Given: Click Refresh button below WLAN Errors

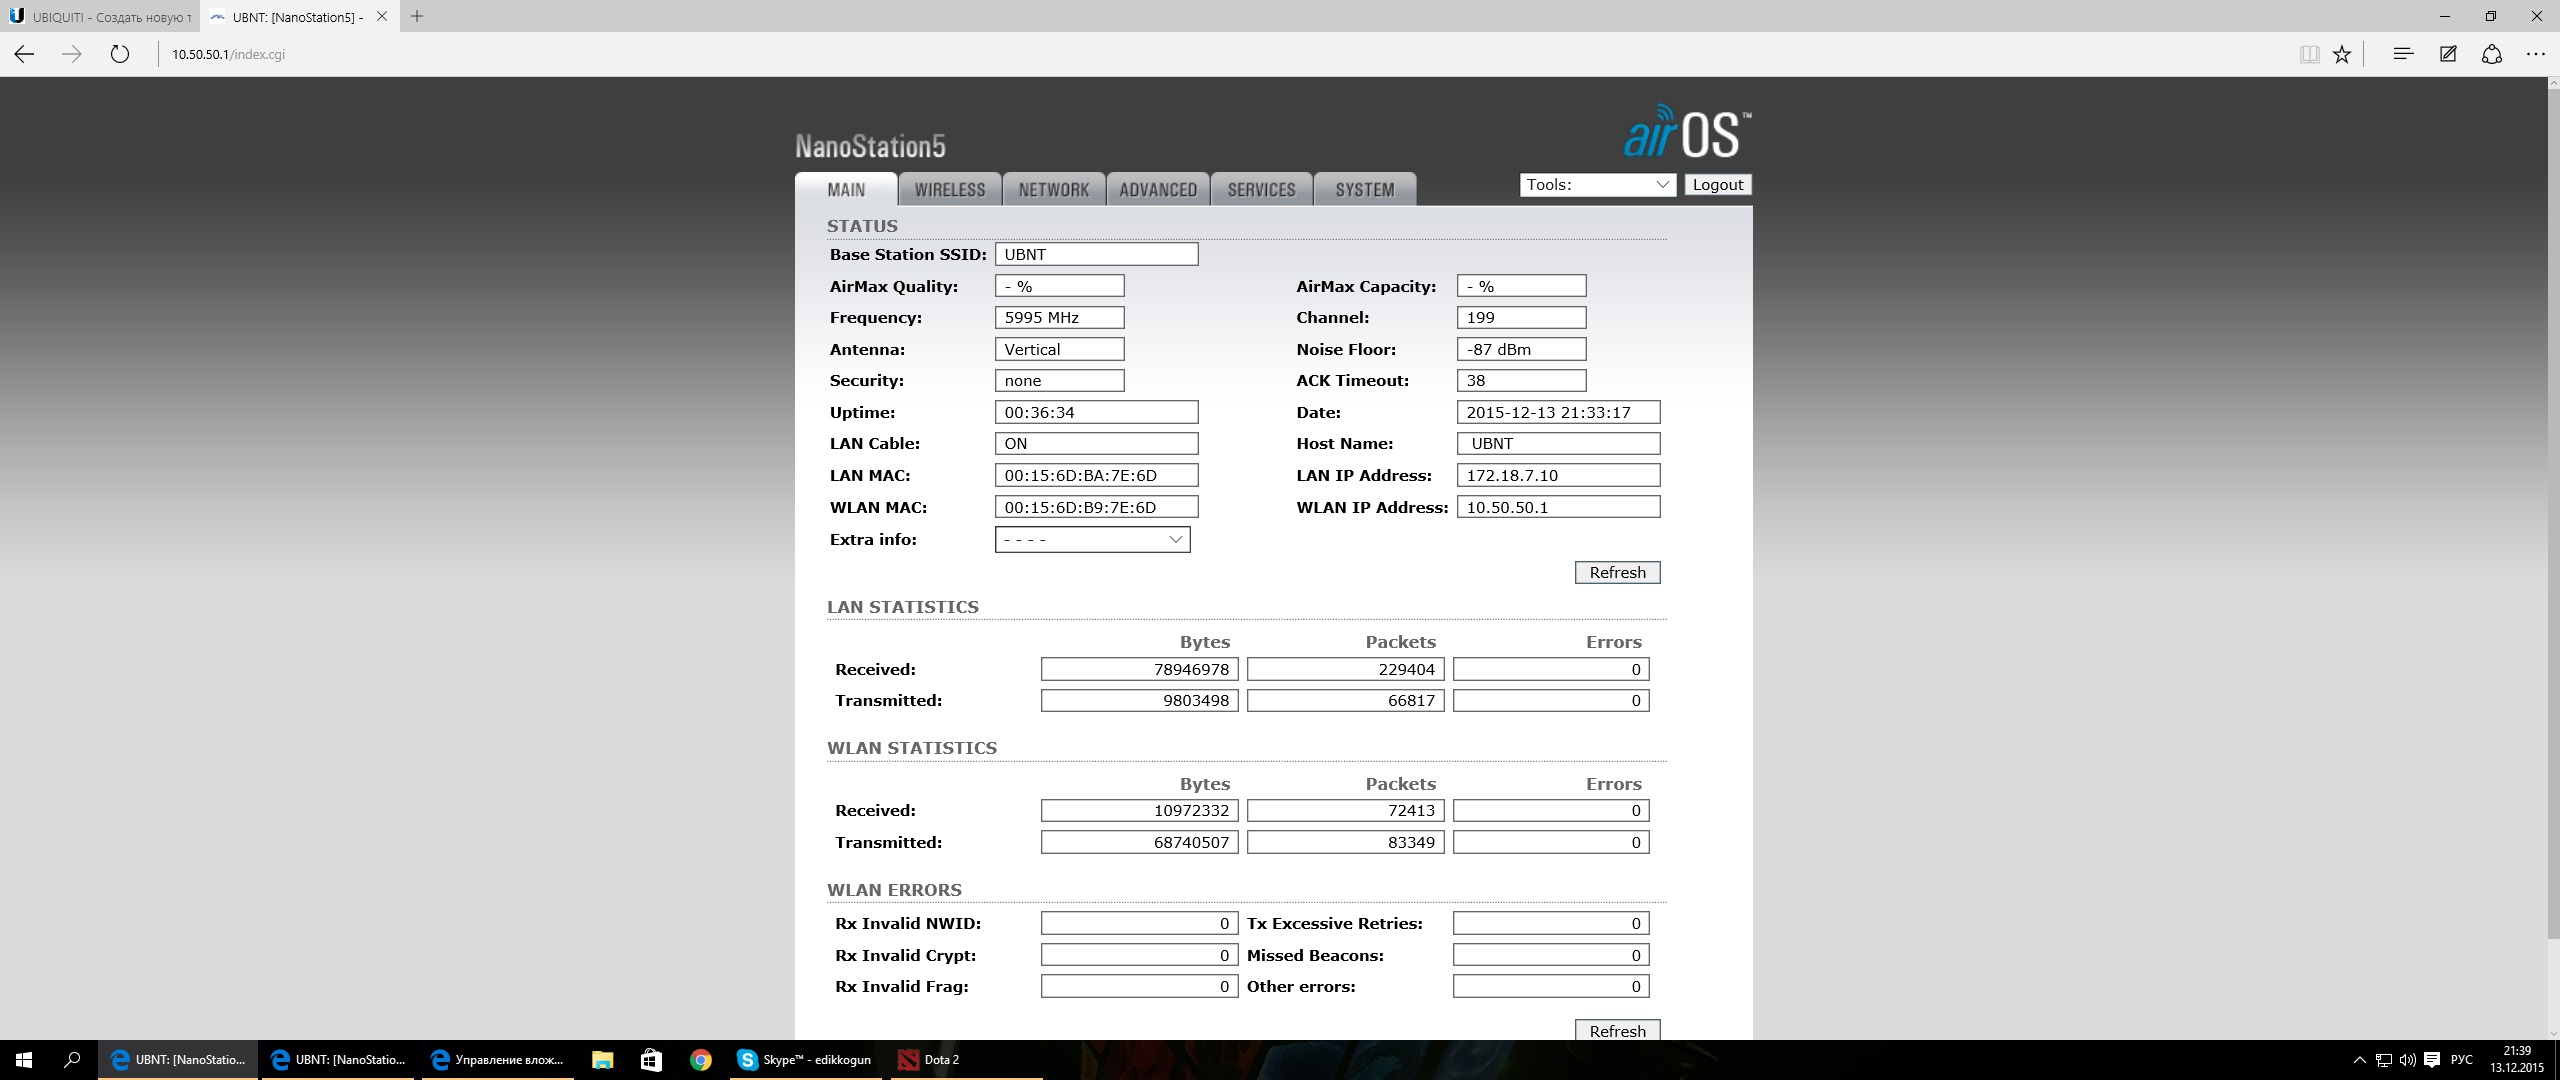Looking at the screenshot, I should pos(1618,1030).
